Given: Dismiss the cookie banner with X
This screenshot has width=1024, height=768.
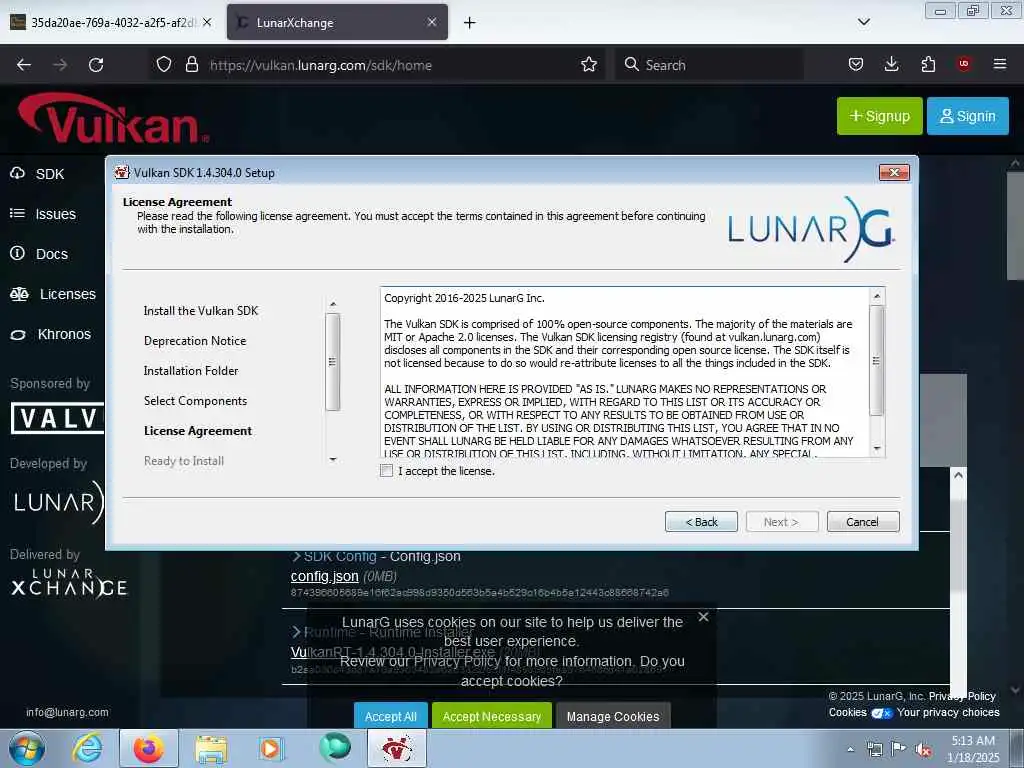Looking at the screenshot, I should [703, 616].
